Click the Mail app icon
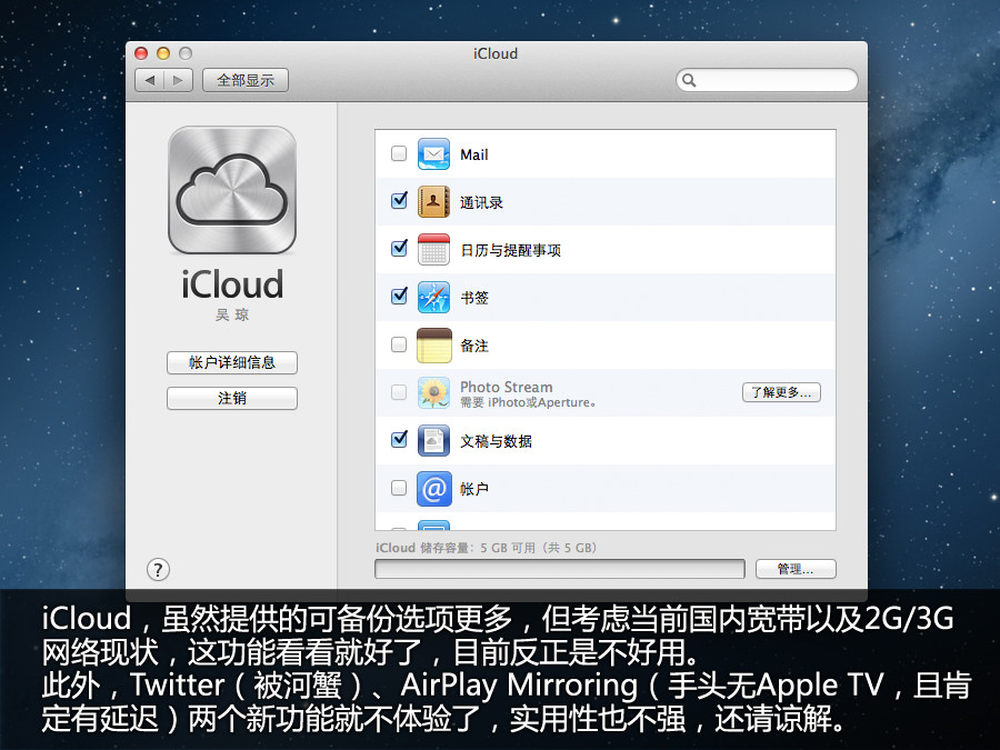 (434, 154)
